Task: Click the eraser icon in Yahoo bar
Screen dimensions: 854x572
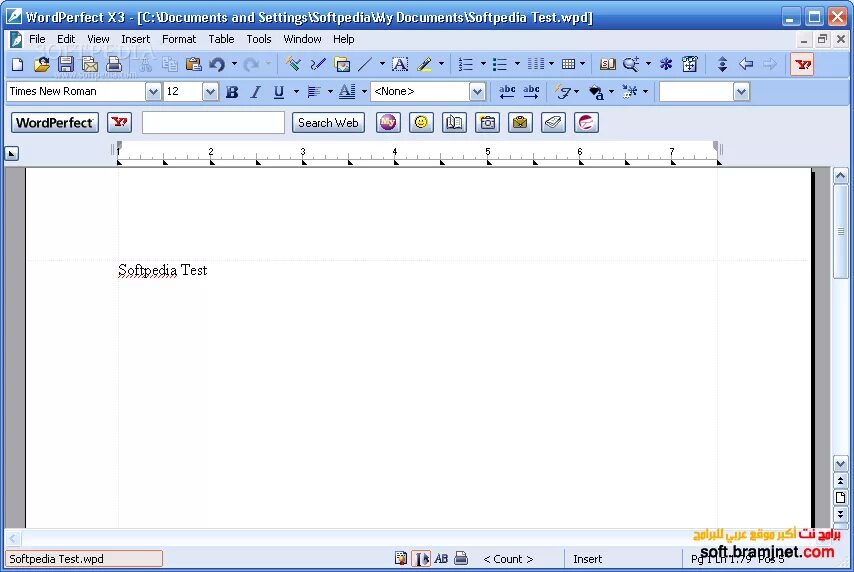Action: click(x=553, y=123)
